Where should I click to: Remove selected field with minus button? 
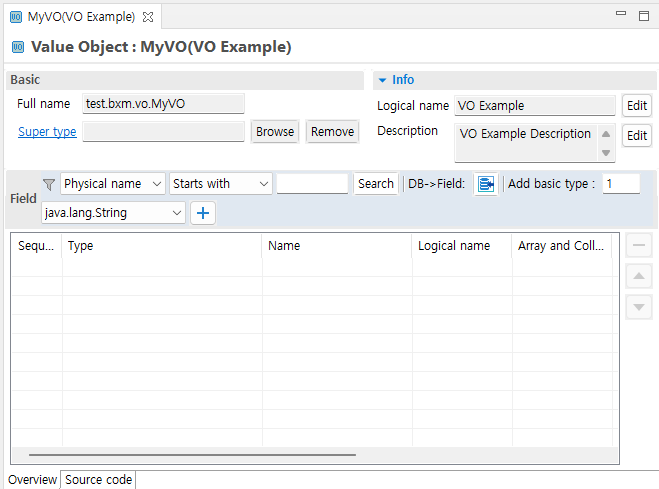click(639, 245)
